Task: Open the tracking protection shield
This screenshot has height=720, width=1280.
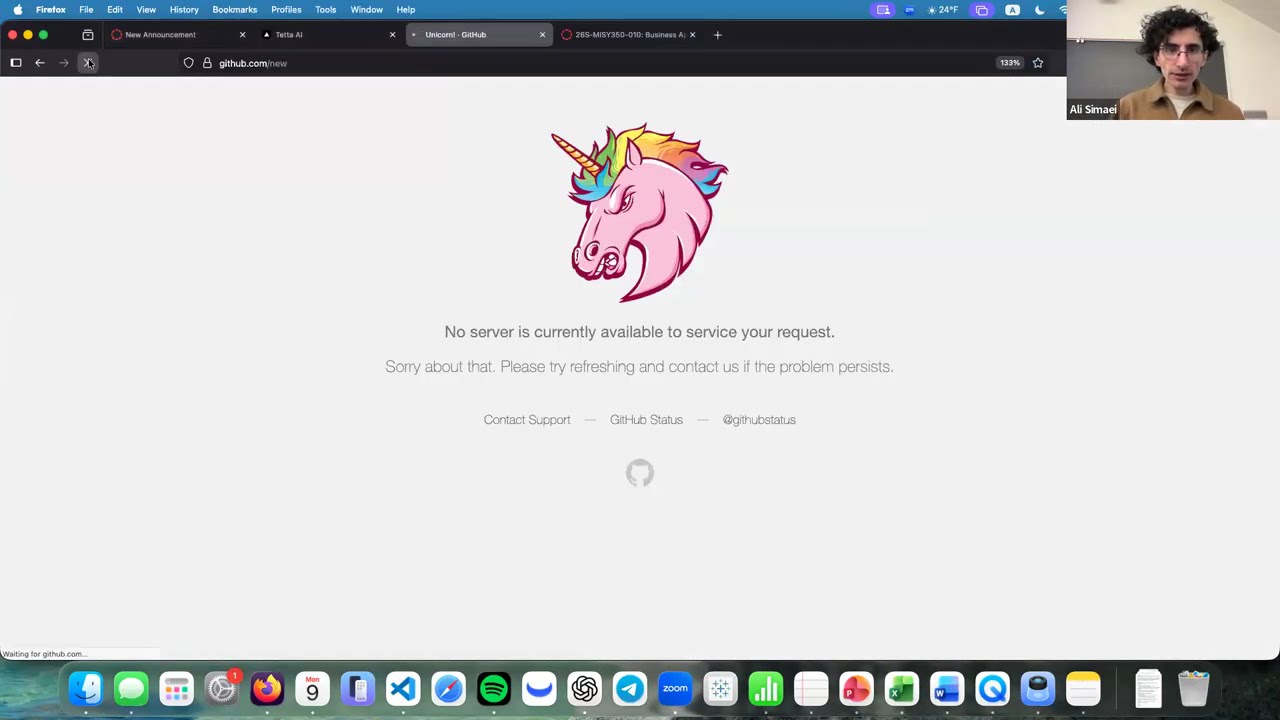Action: 188,63
